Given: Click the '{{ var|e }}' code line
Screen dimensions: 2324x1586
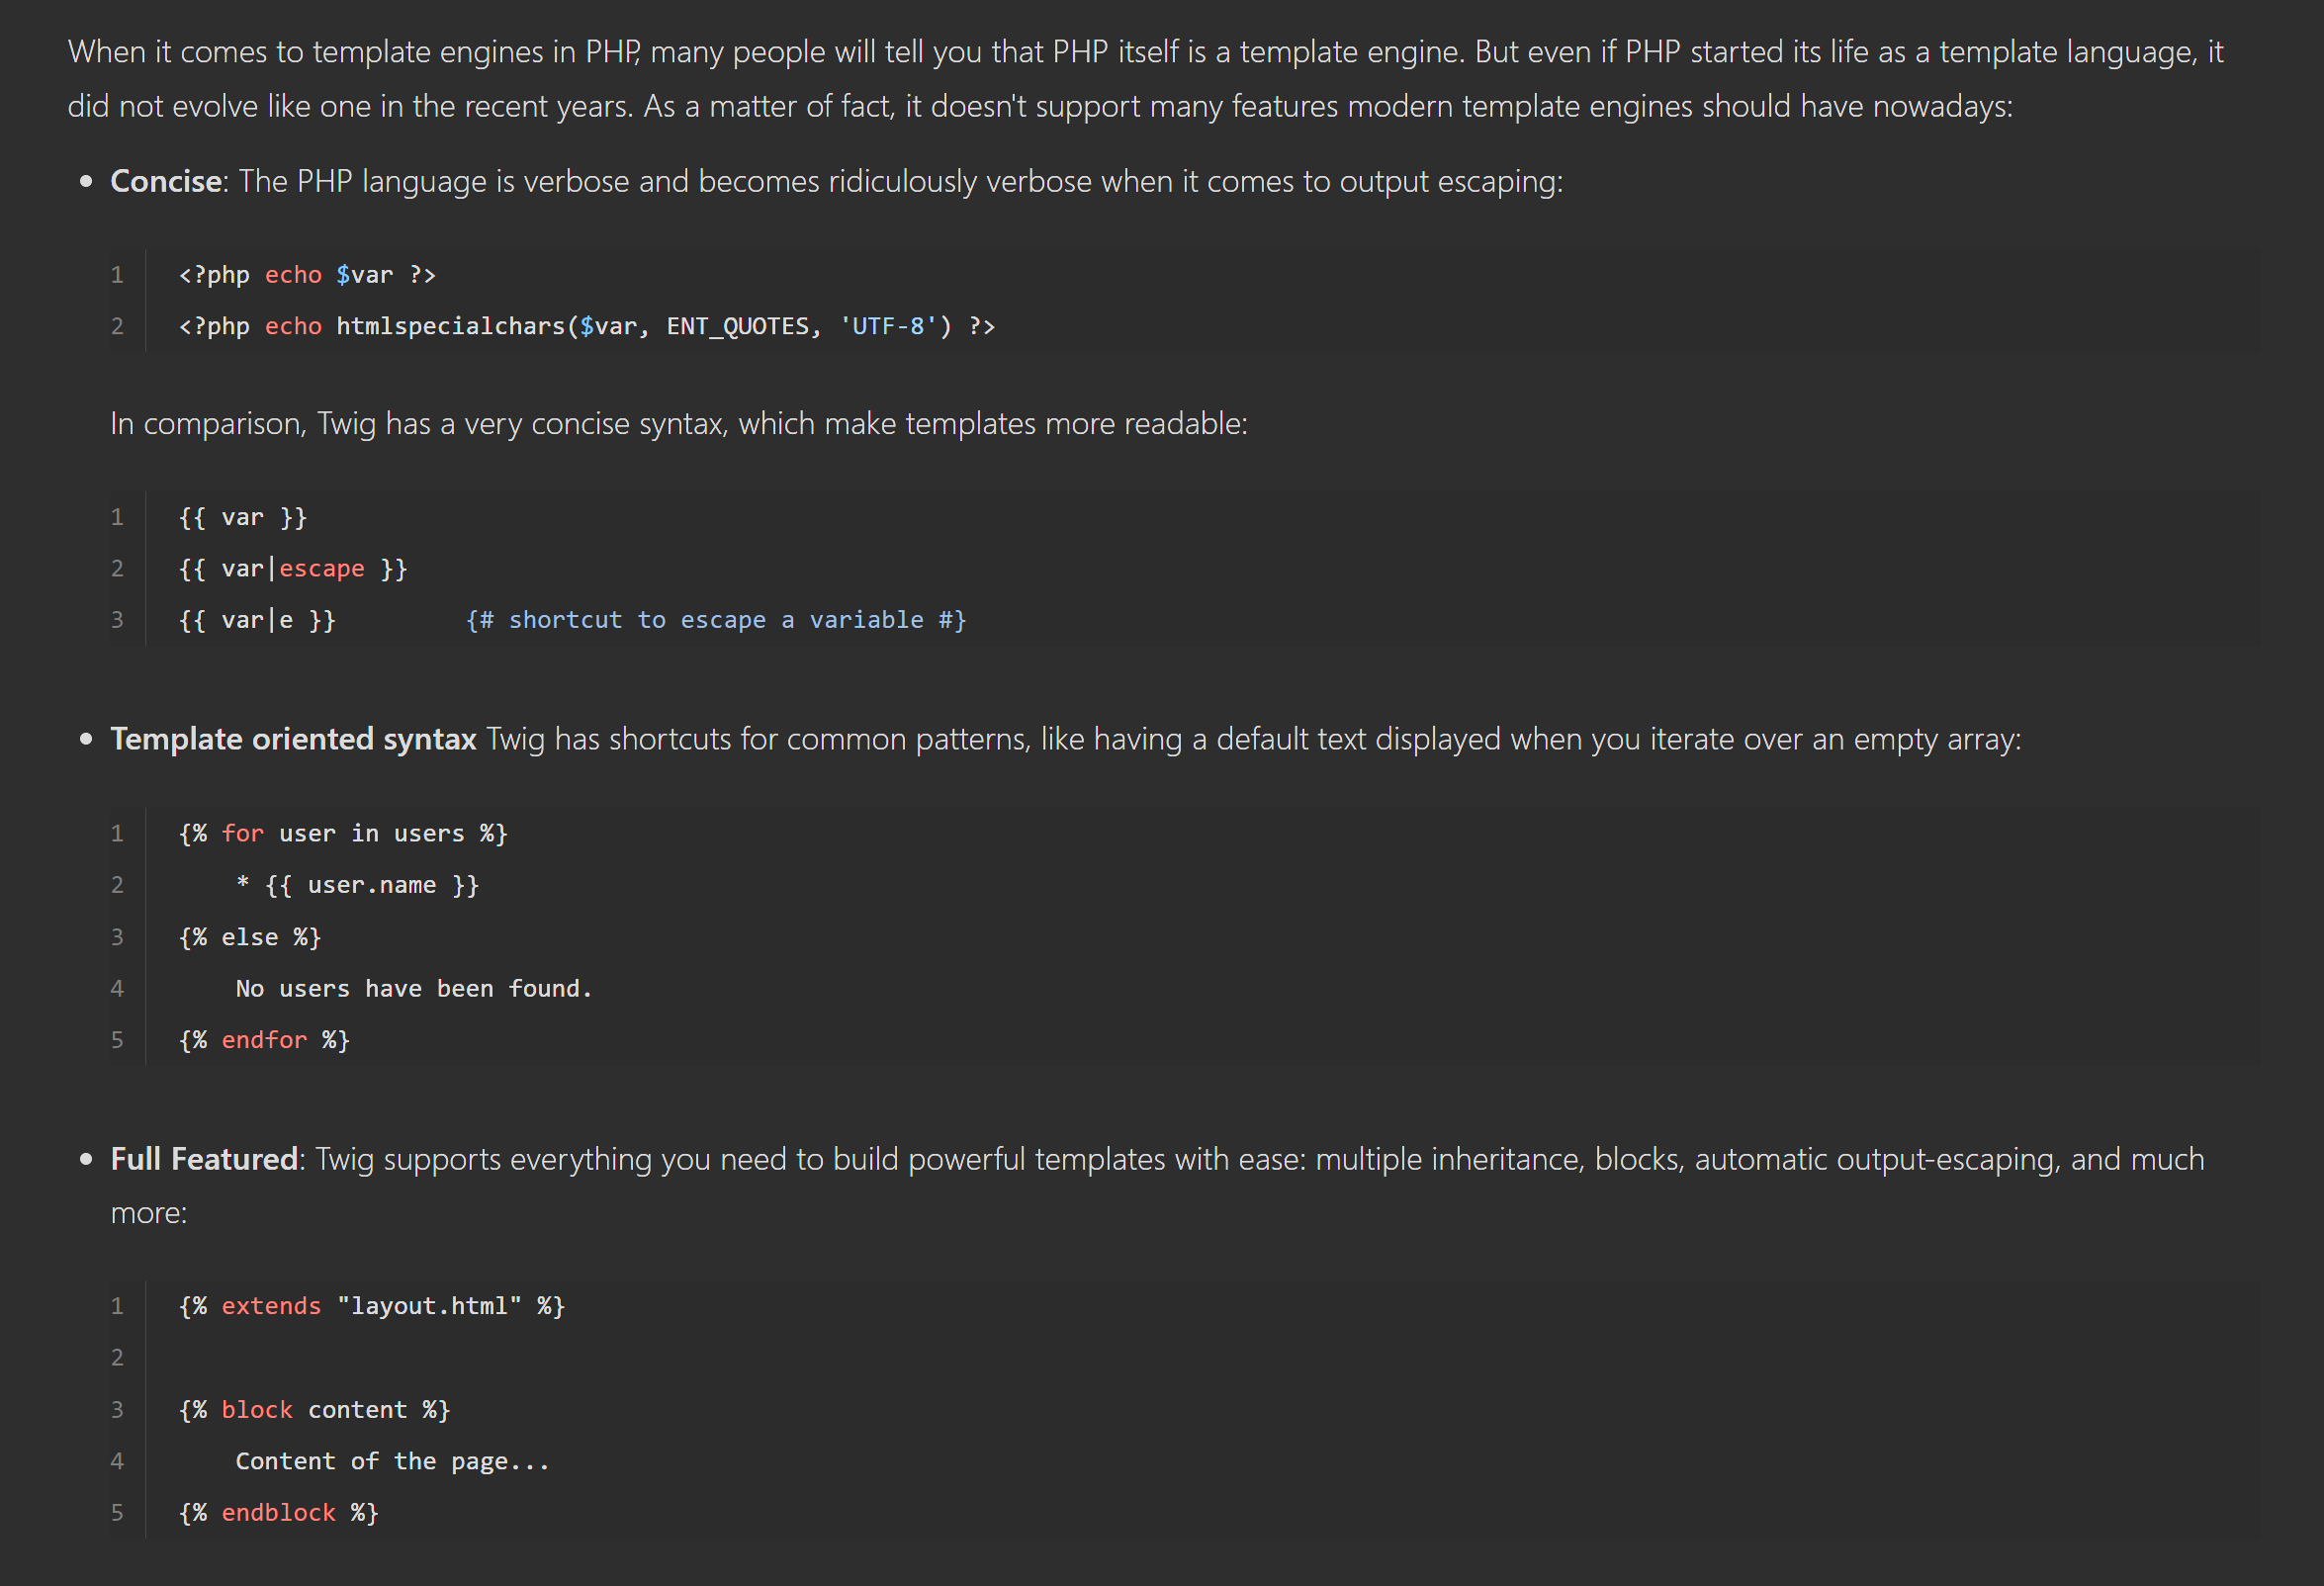Looking at the screenshot, I should [257, 620].
